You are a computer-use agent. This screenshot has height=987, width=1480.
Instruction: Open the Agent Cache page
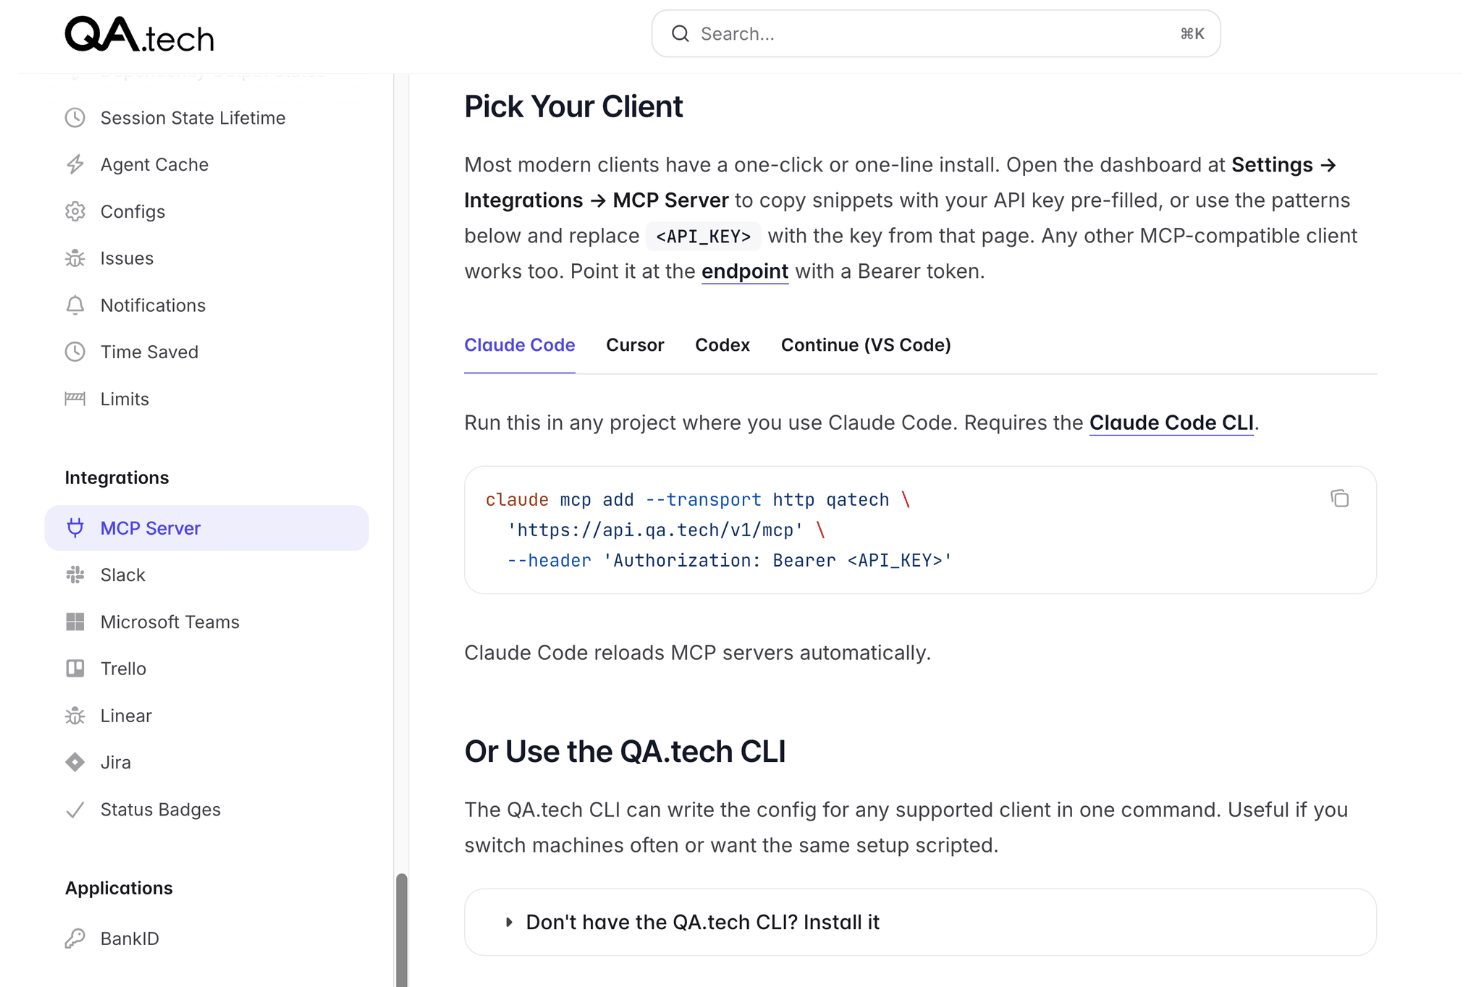click(154, 165)
